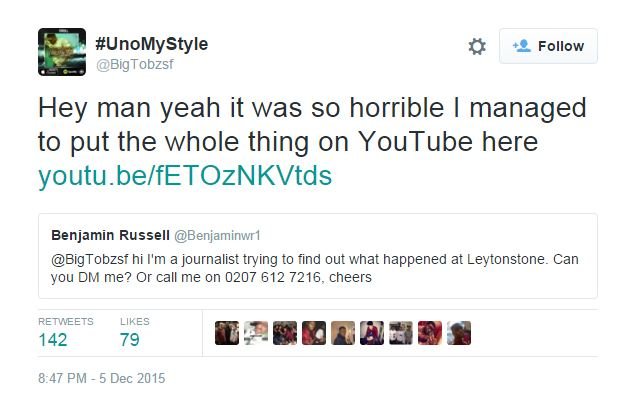
Task: Open fifth liker avatar in the row
Action: [343, 333]
